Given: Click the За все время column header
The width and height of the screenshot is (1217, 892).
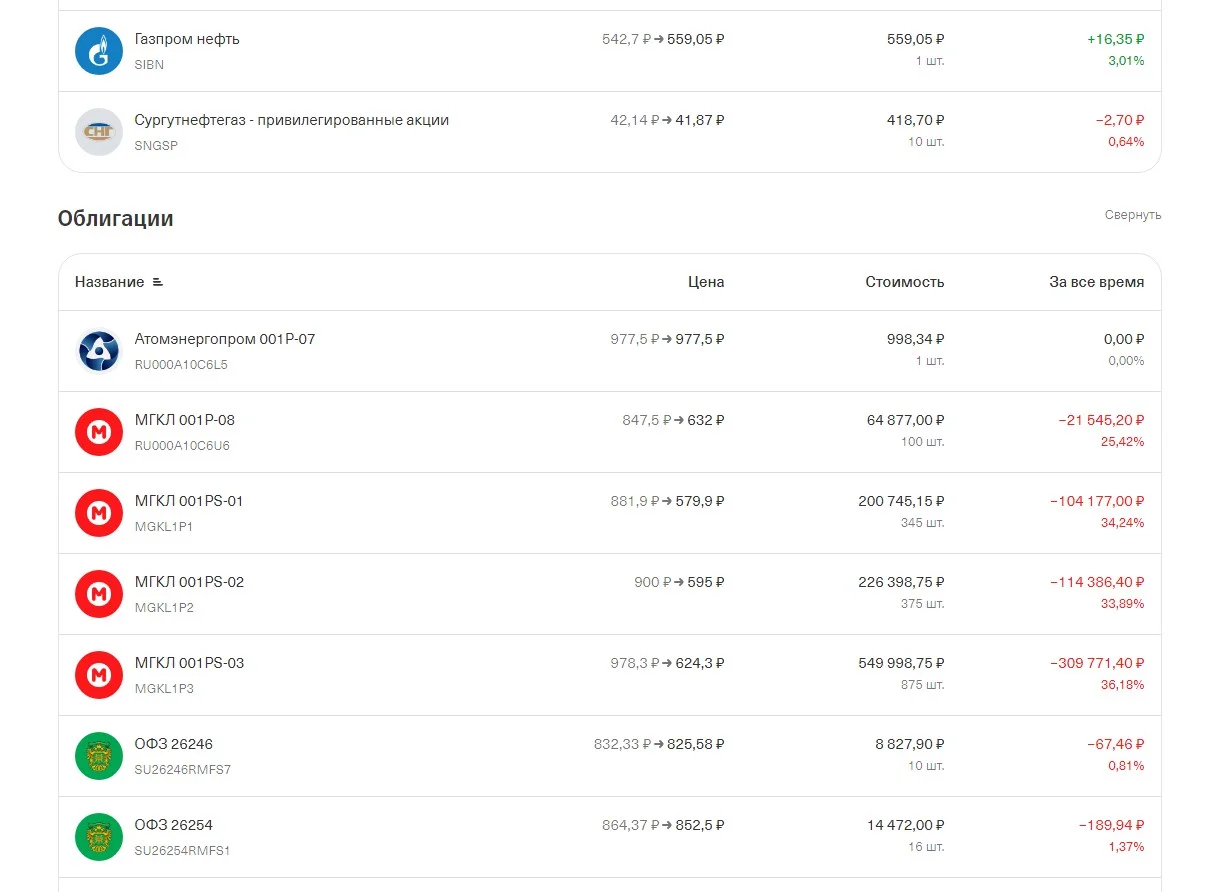Looking at the screenshot, I should [1097, 282].
